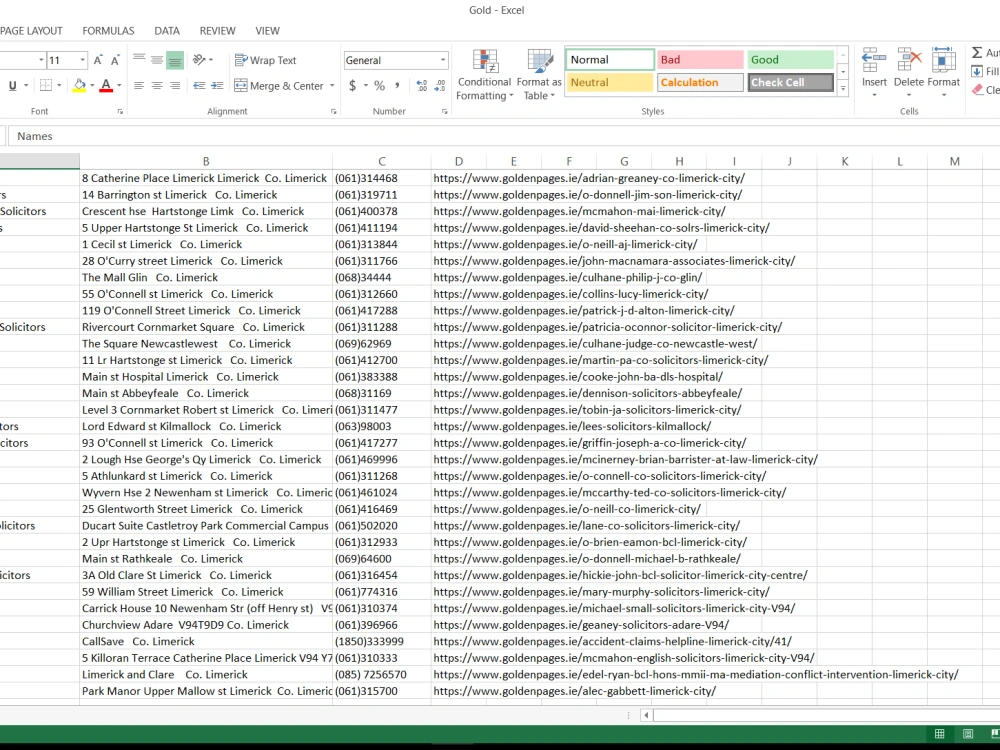
Task: Apply top align to cell text
Action: pos(139,60)
